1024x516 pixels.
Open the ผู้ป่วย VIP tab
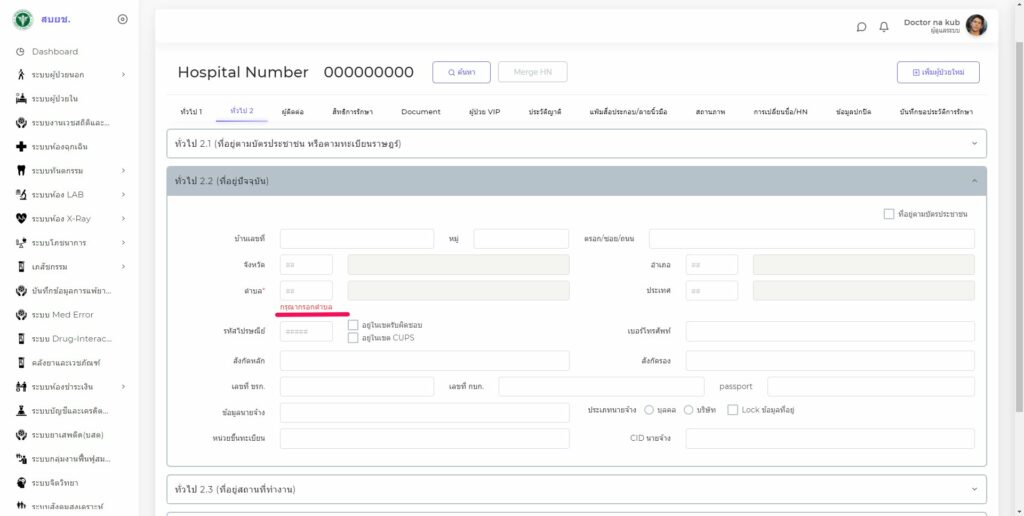484,112
